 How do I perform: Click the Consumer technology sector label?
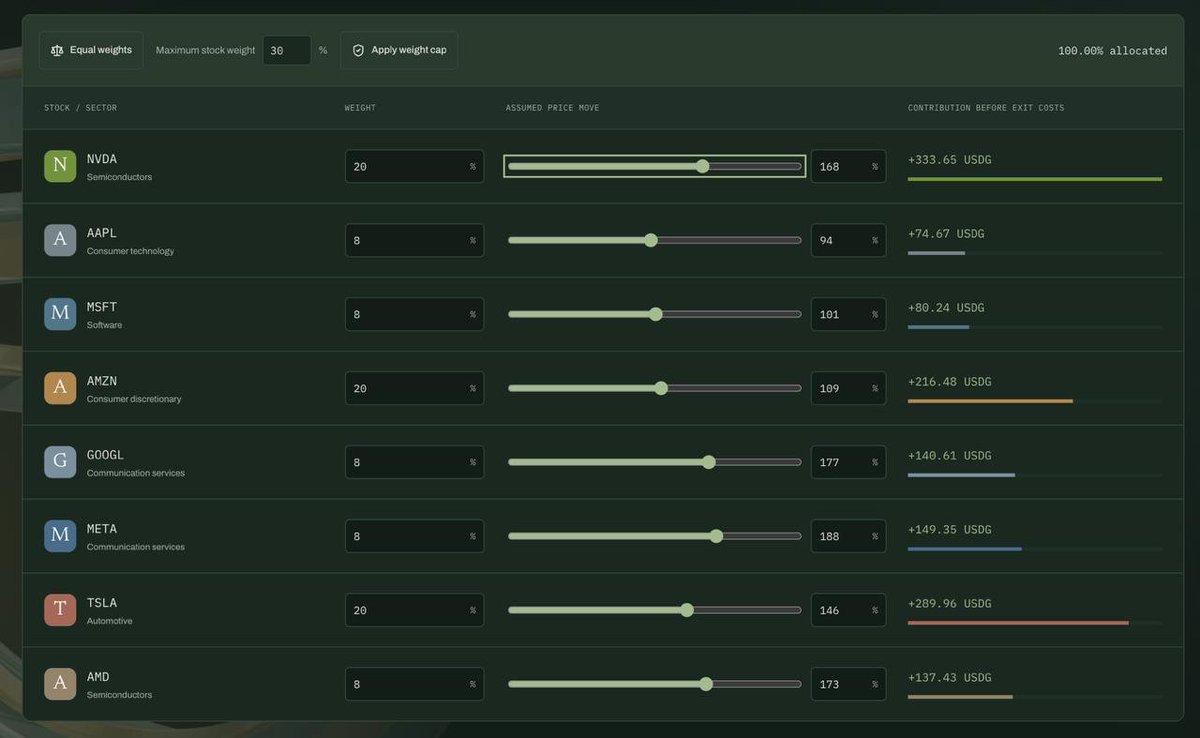[x=130, y=251]
